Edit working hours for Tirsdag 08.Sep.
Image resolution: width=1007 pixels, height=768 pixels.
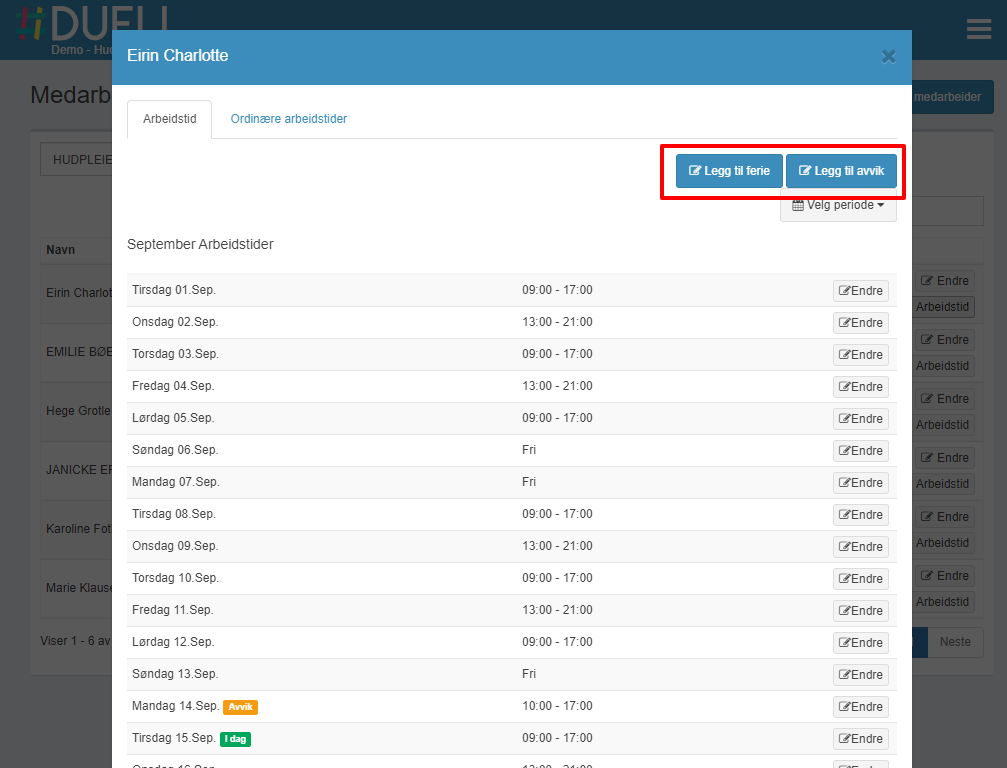click(x=861, y=515)
